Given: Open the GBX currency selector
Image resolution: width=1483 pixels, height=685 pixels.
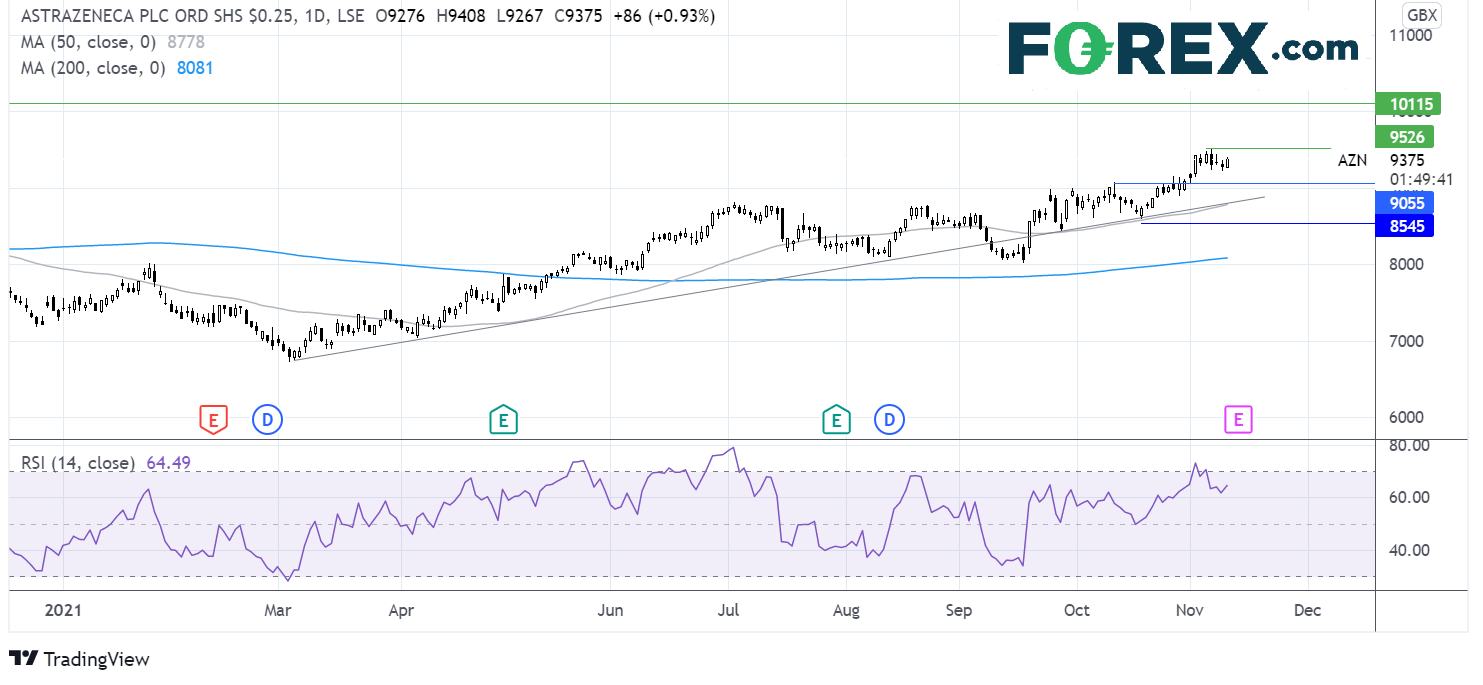Looking at the screenshot, I should click(1422, 15).
